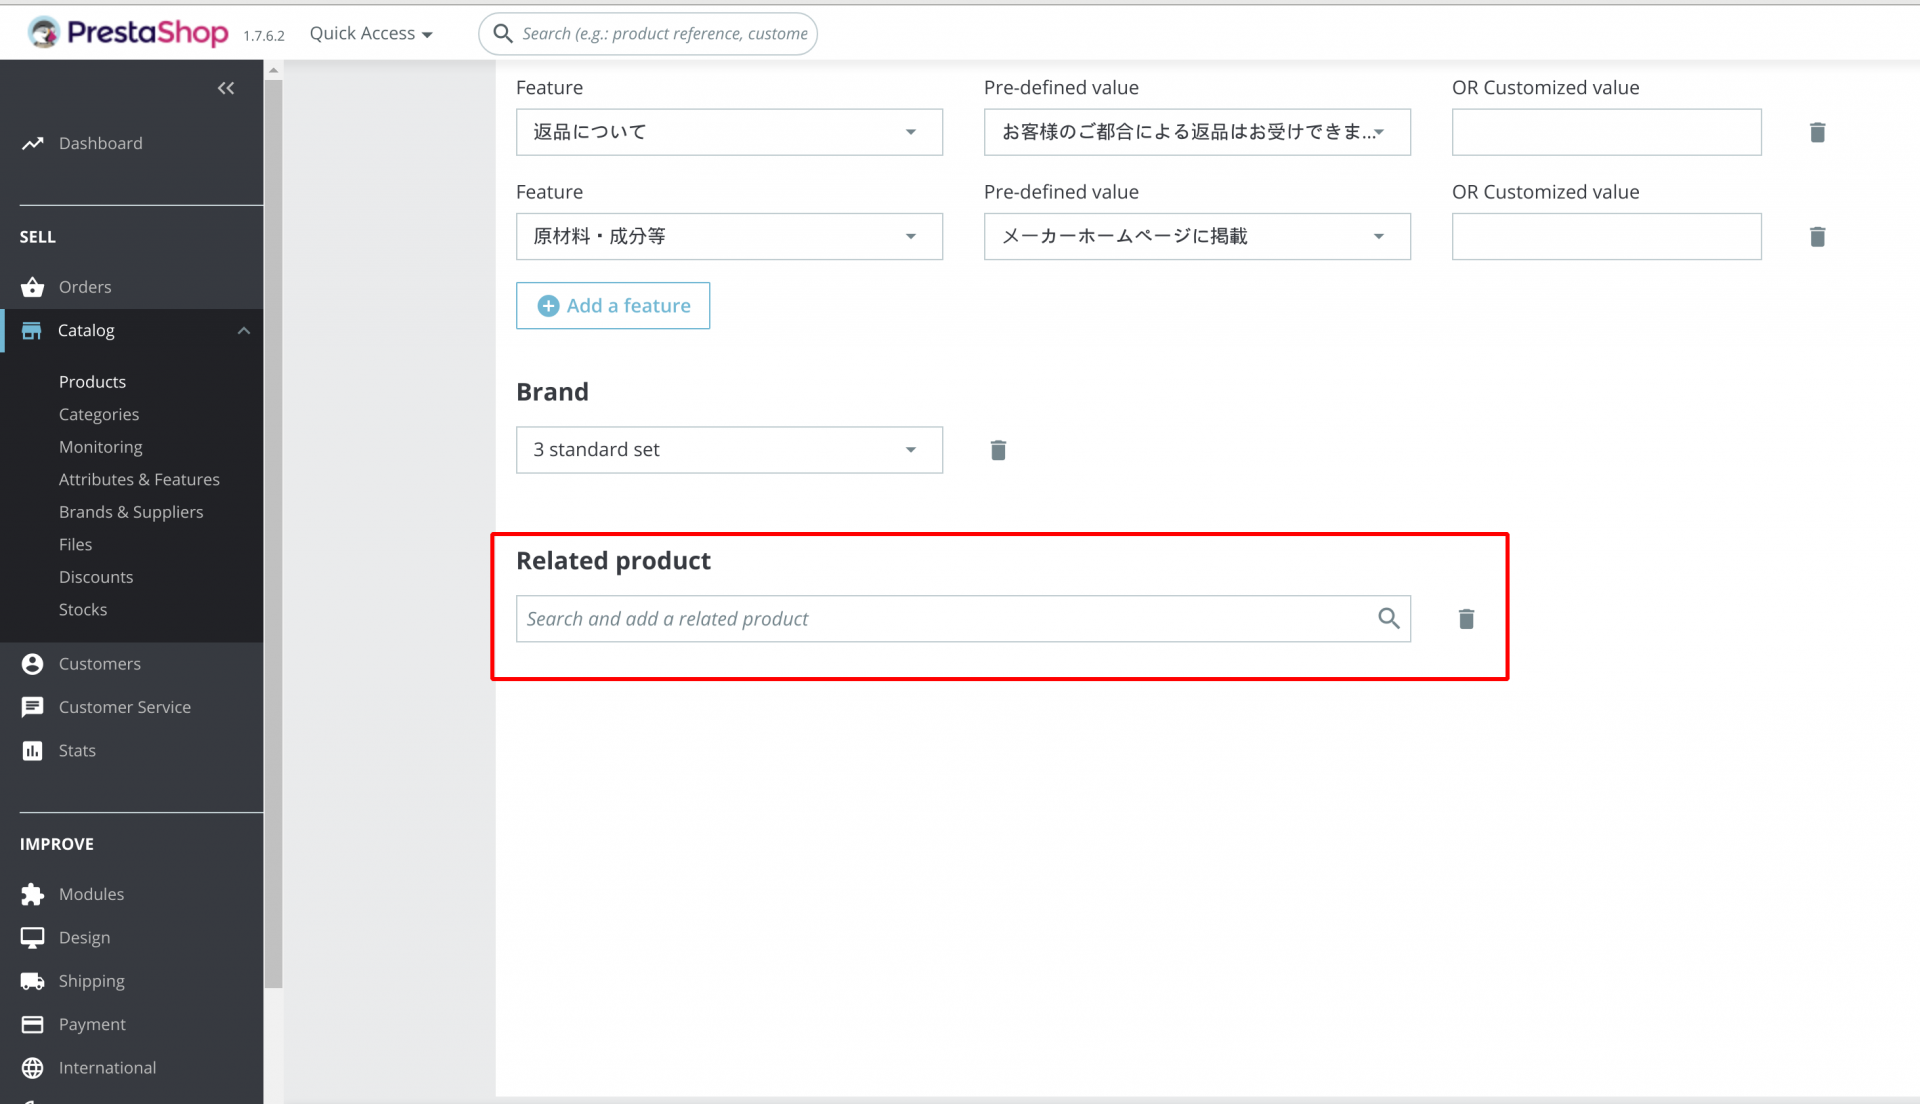
Task: Open the お客様のご都合 pre-defined value dropdown
Action: (x=1197, y=132)
